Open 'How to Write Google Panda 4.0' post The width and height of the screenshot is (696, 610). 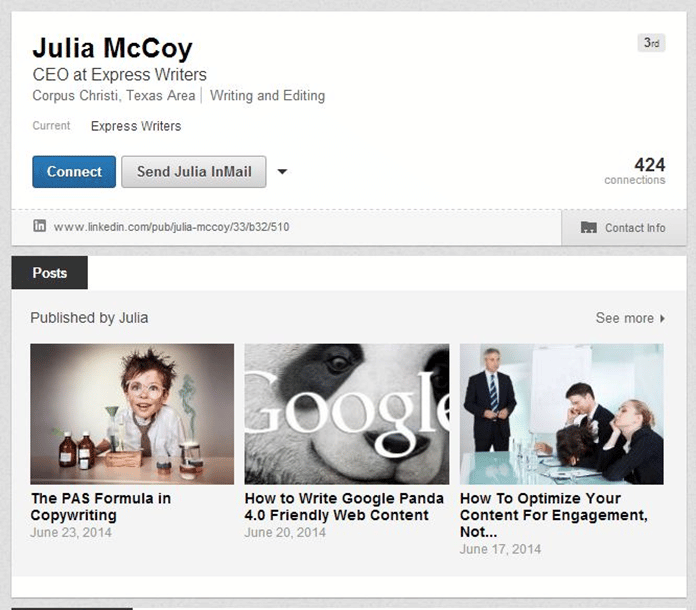pos(344,507)
